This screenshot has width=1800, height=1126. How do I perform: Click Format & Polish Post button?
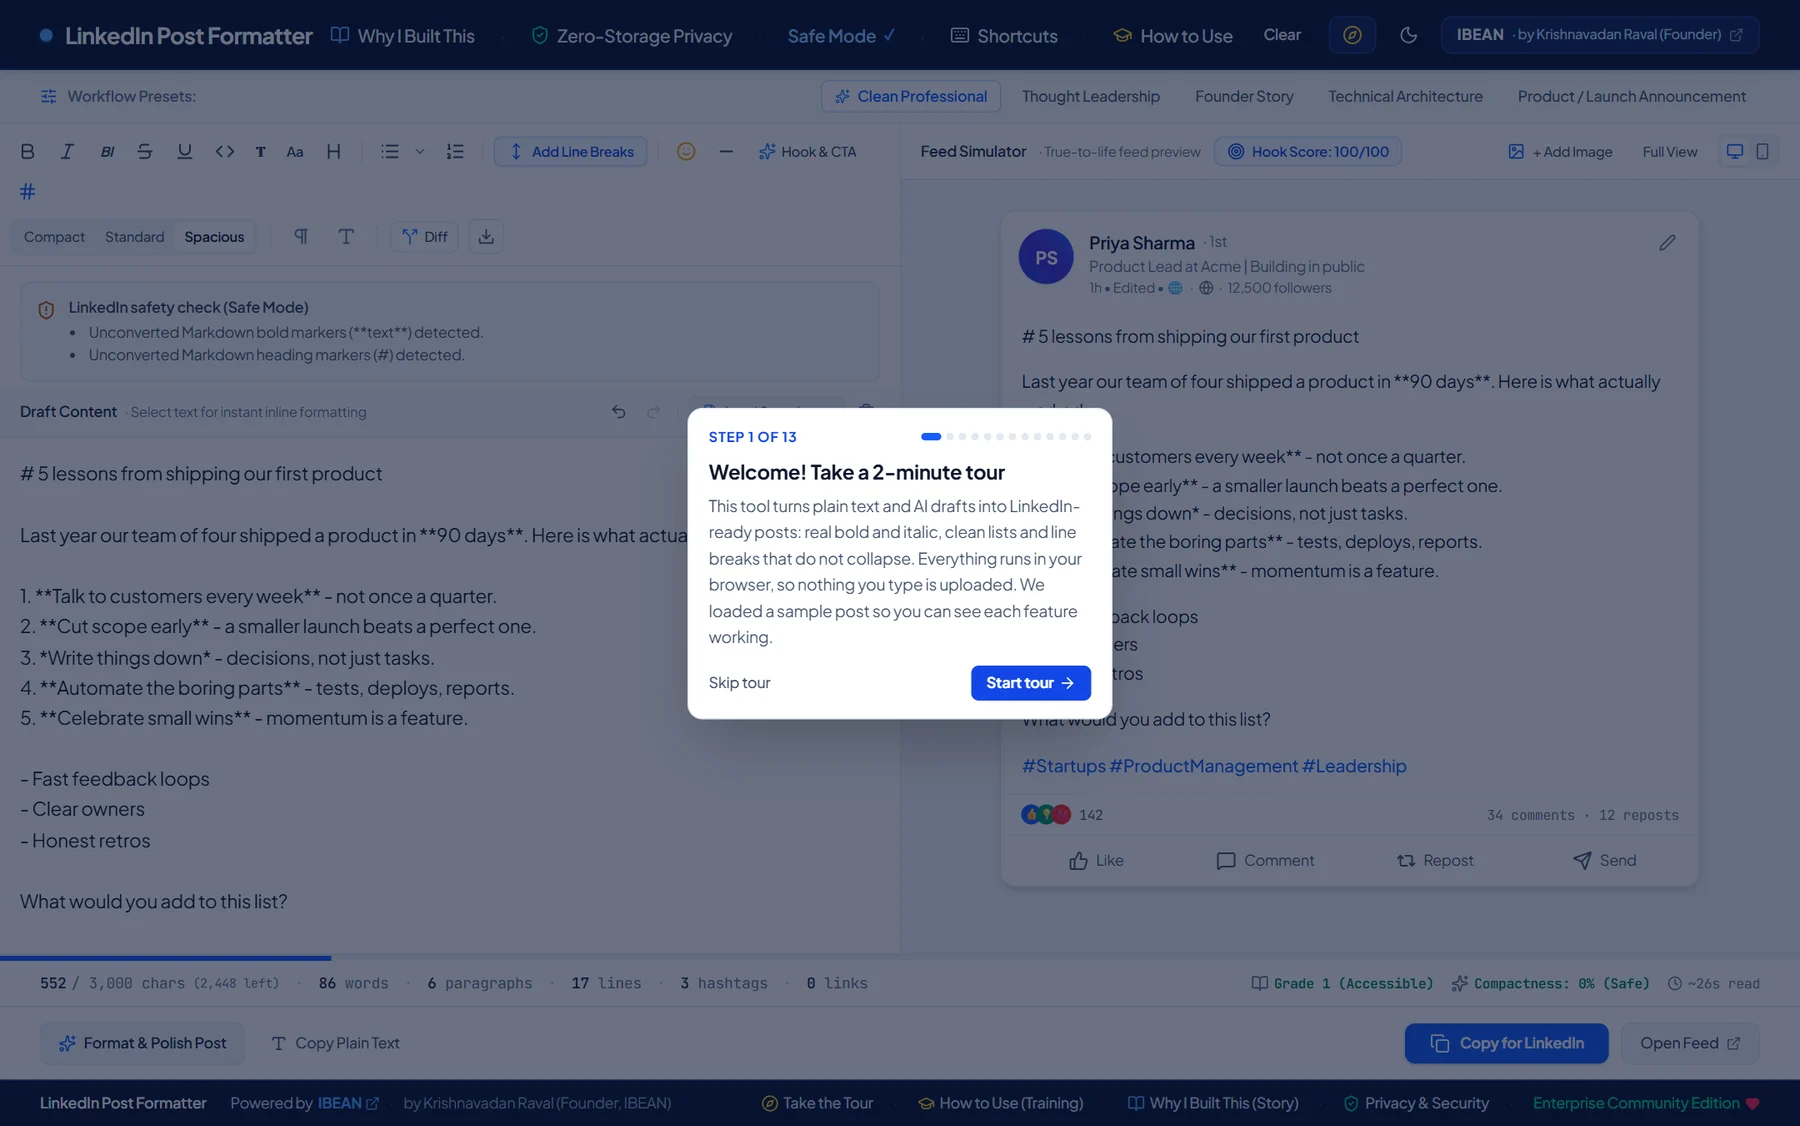(143, 1043)
